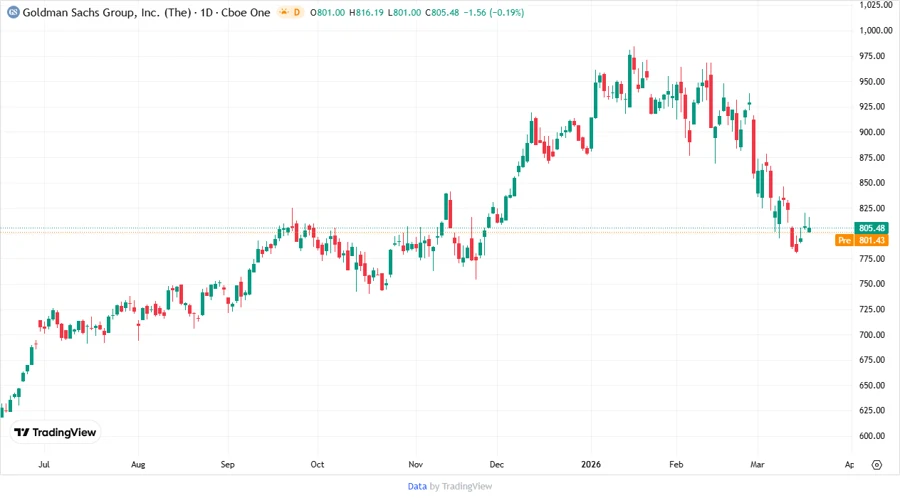Click the 975.00 price axis label
Viewport: 900px width, 498px height.
[872, 56]
